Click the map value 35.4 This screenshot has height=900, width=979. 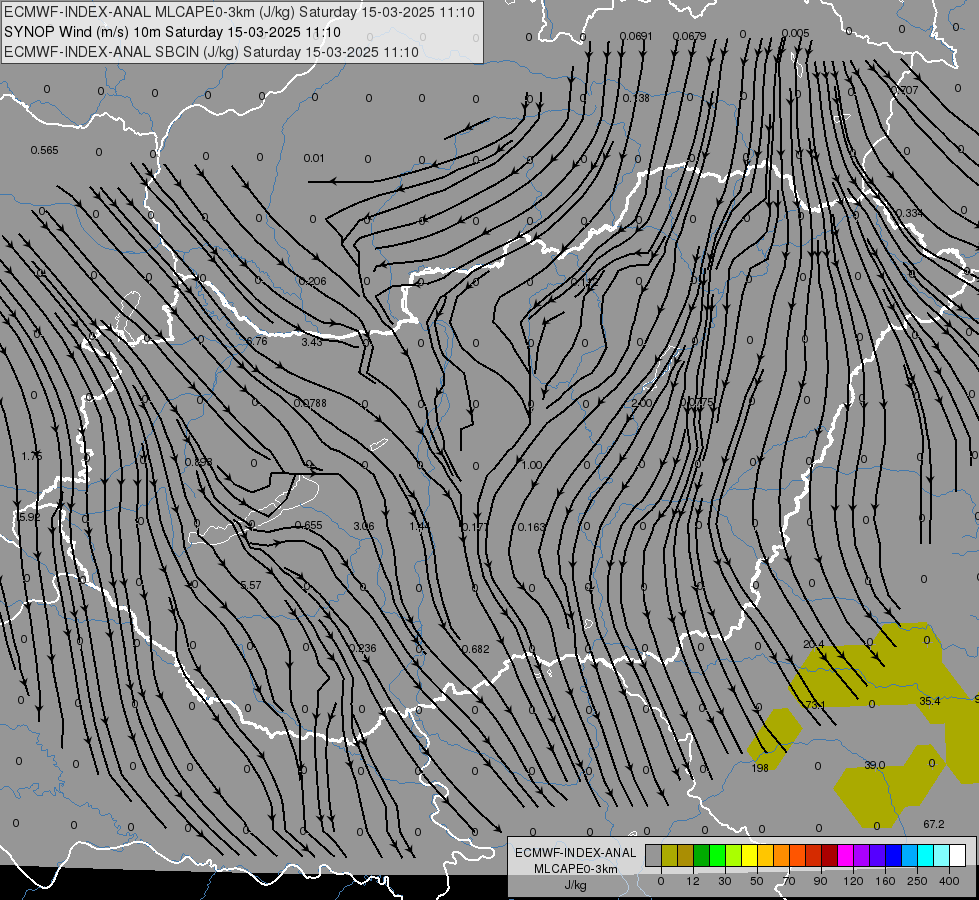(x=930, y=701)
